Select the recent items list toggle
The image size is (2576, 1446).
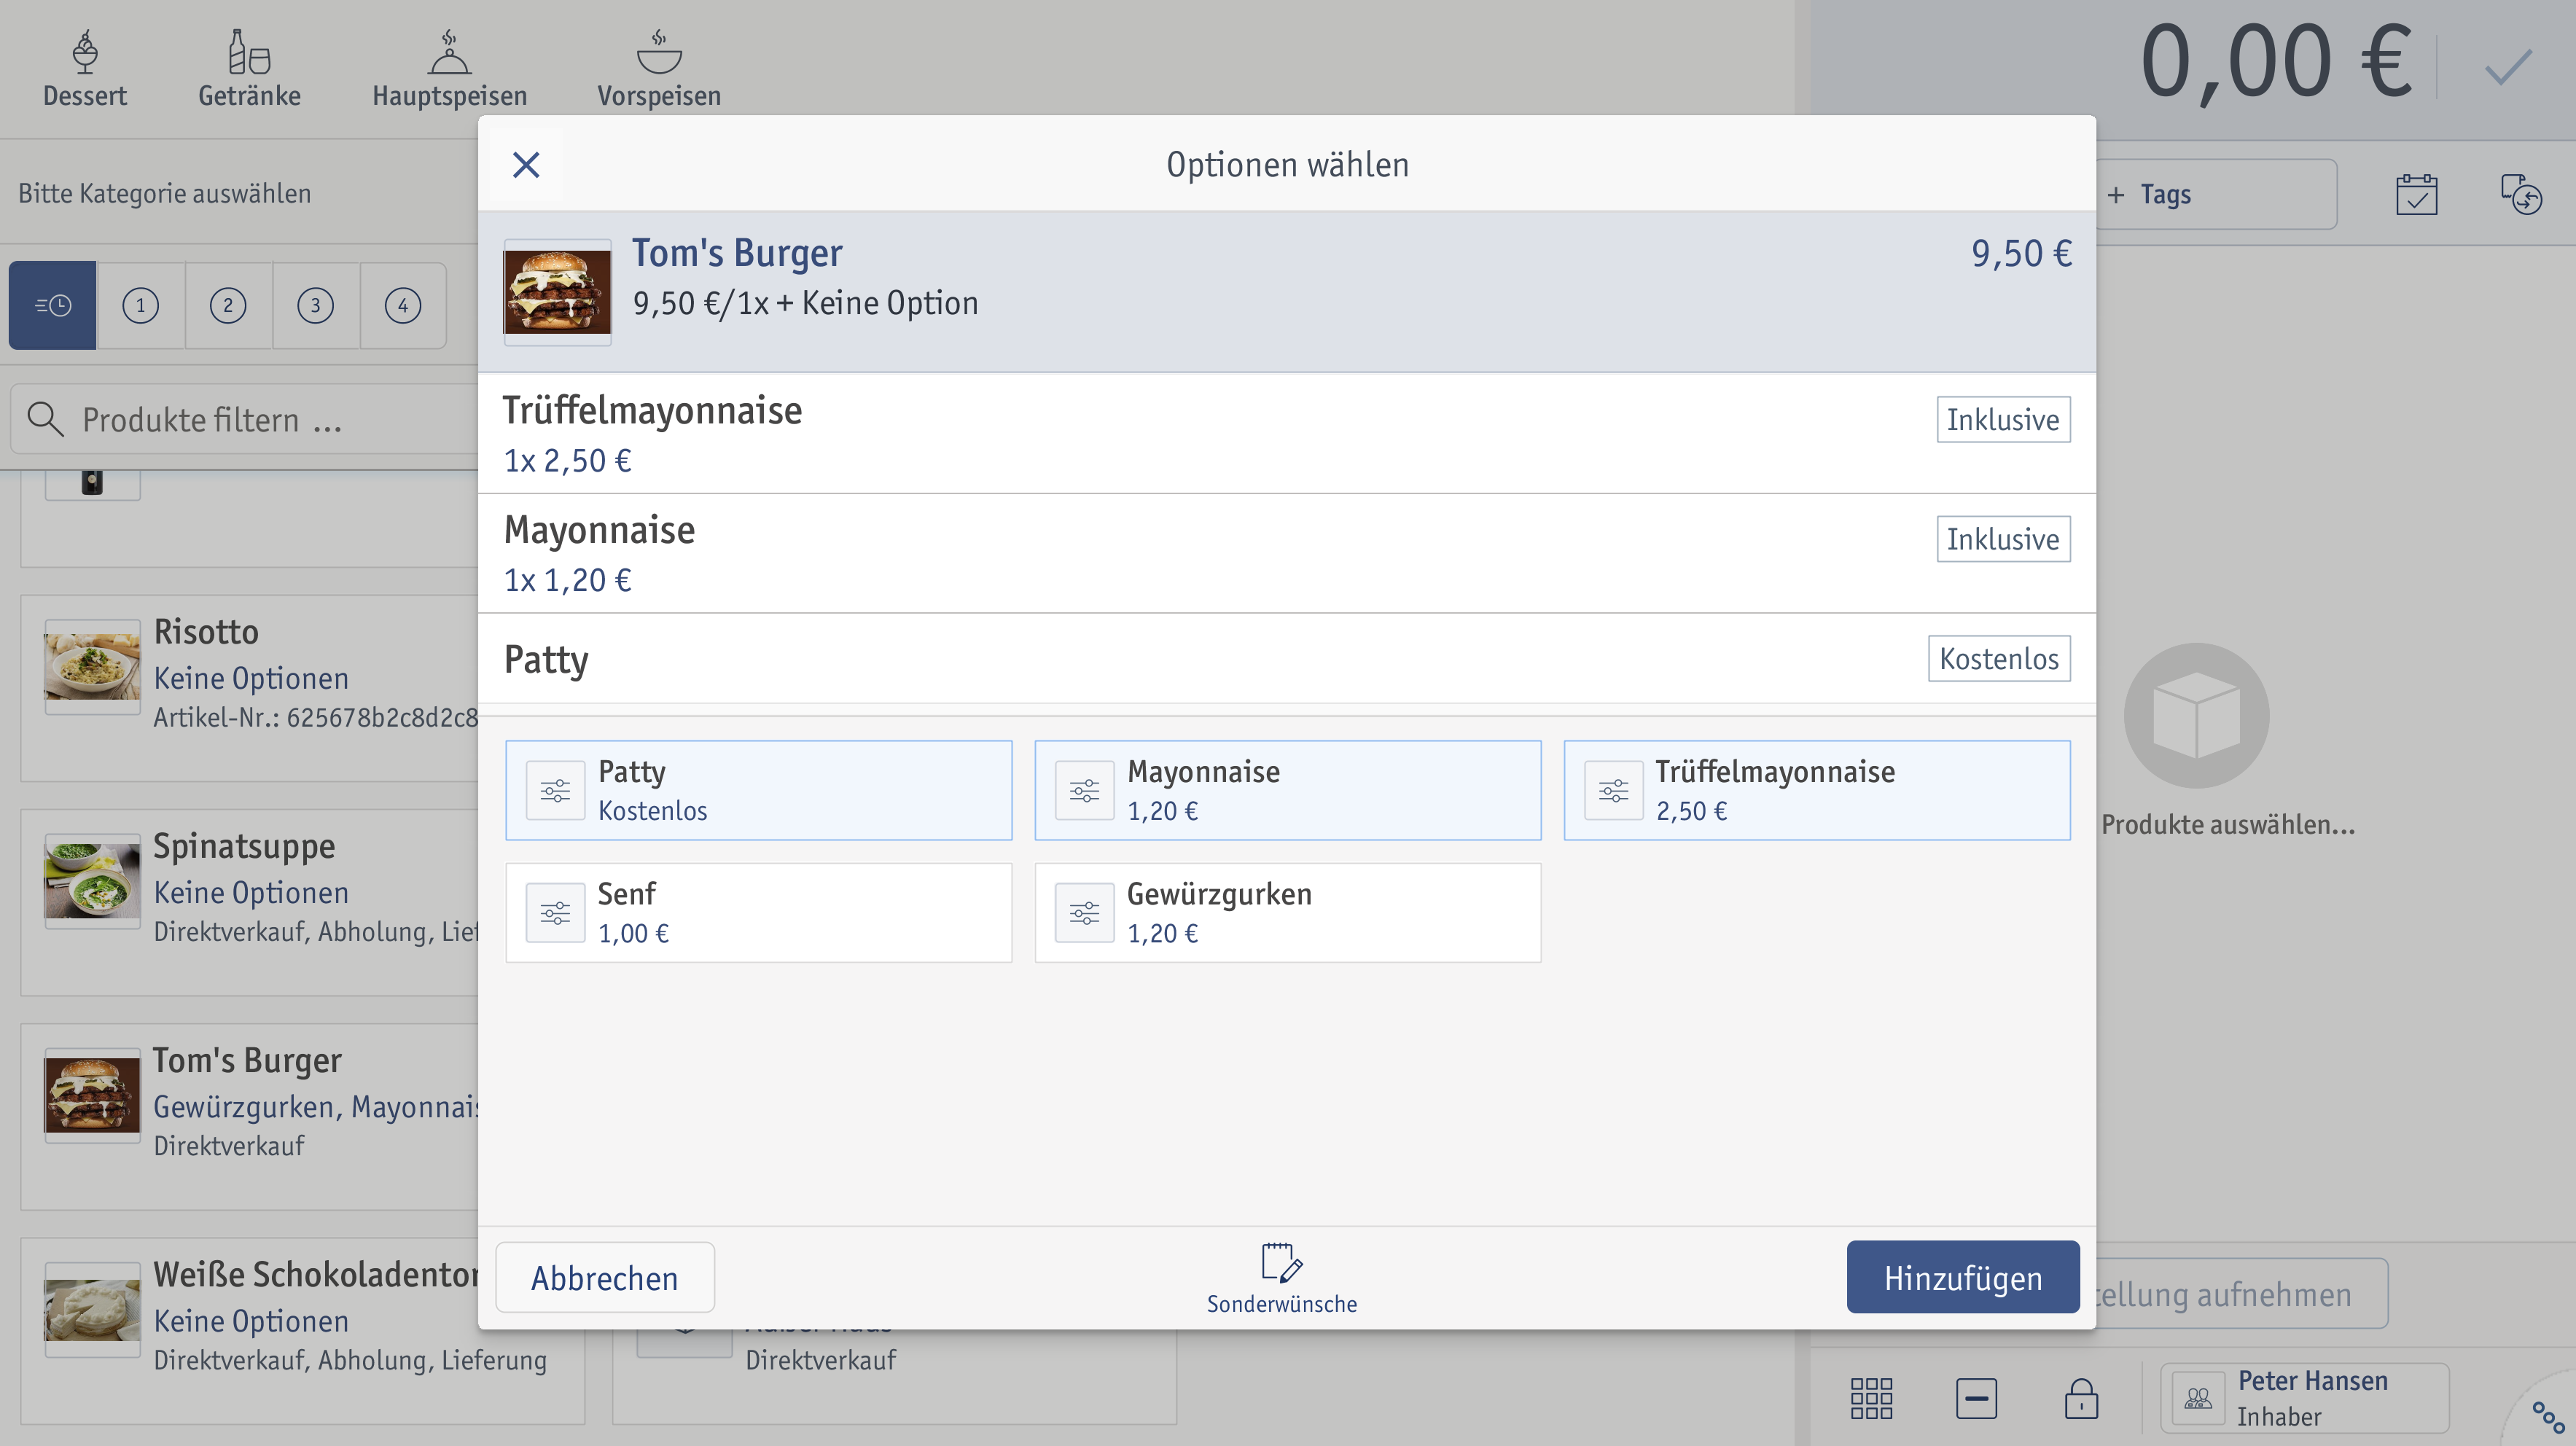[x=53, y=305]
